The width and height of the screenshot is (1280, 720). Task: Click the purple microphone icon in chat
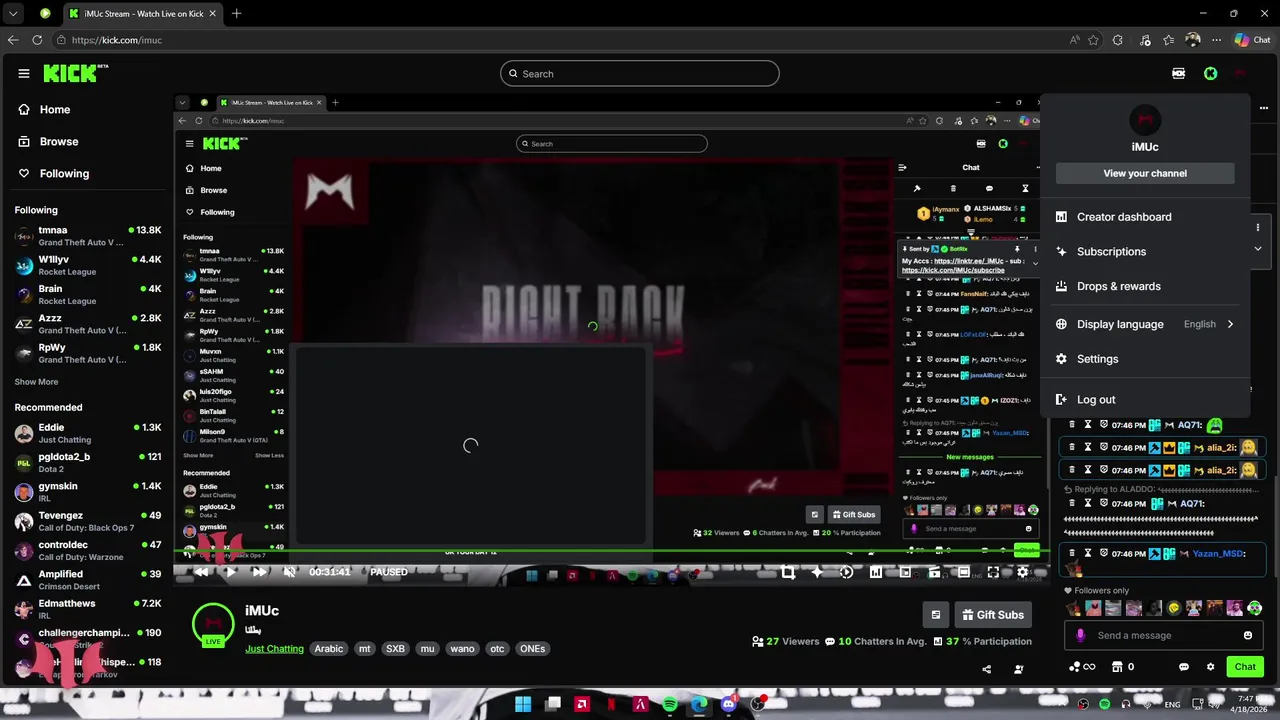[x=1080, y=635]
